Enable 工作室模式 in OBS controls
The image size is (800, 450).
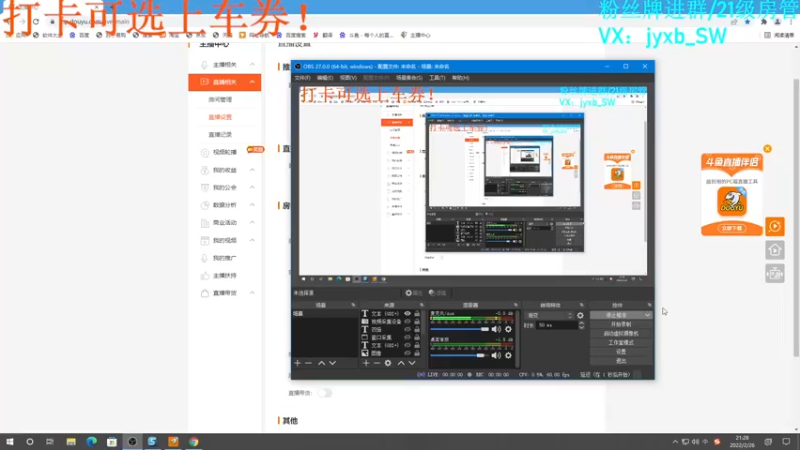click(621, 343)
